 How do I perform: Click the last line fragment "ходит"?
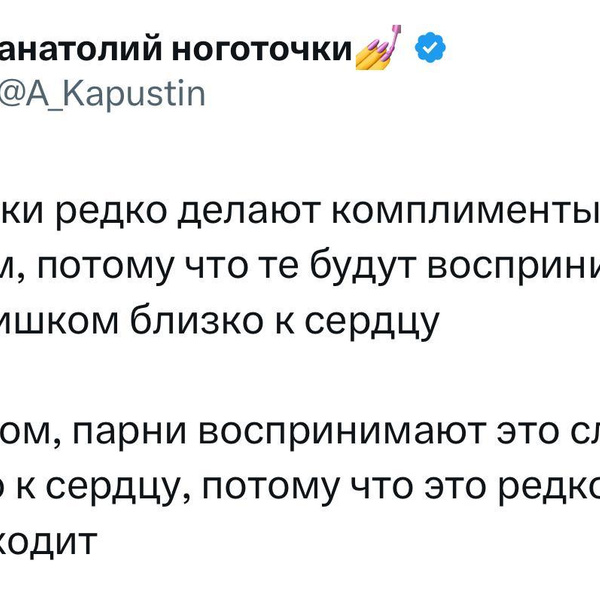[x=50, y=543]
